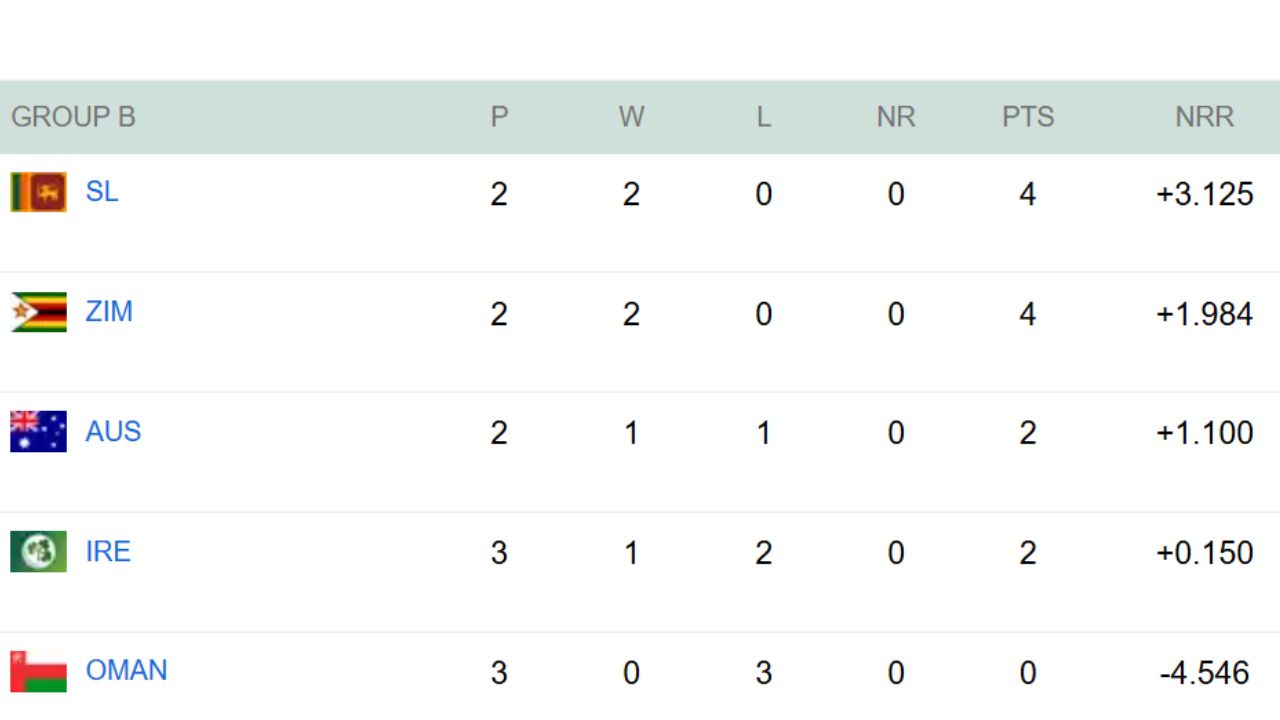Click the NRR column header

[x=1204, y=117]
